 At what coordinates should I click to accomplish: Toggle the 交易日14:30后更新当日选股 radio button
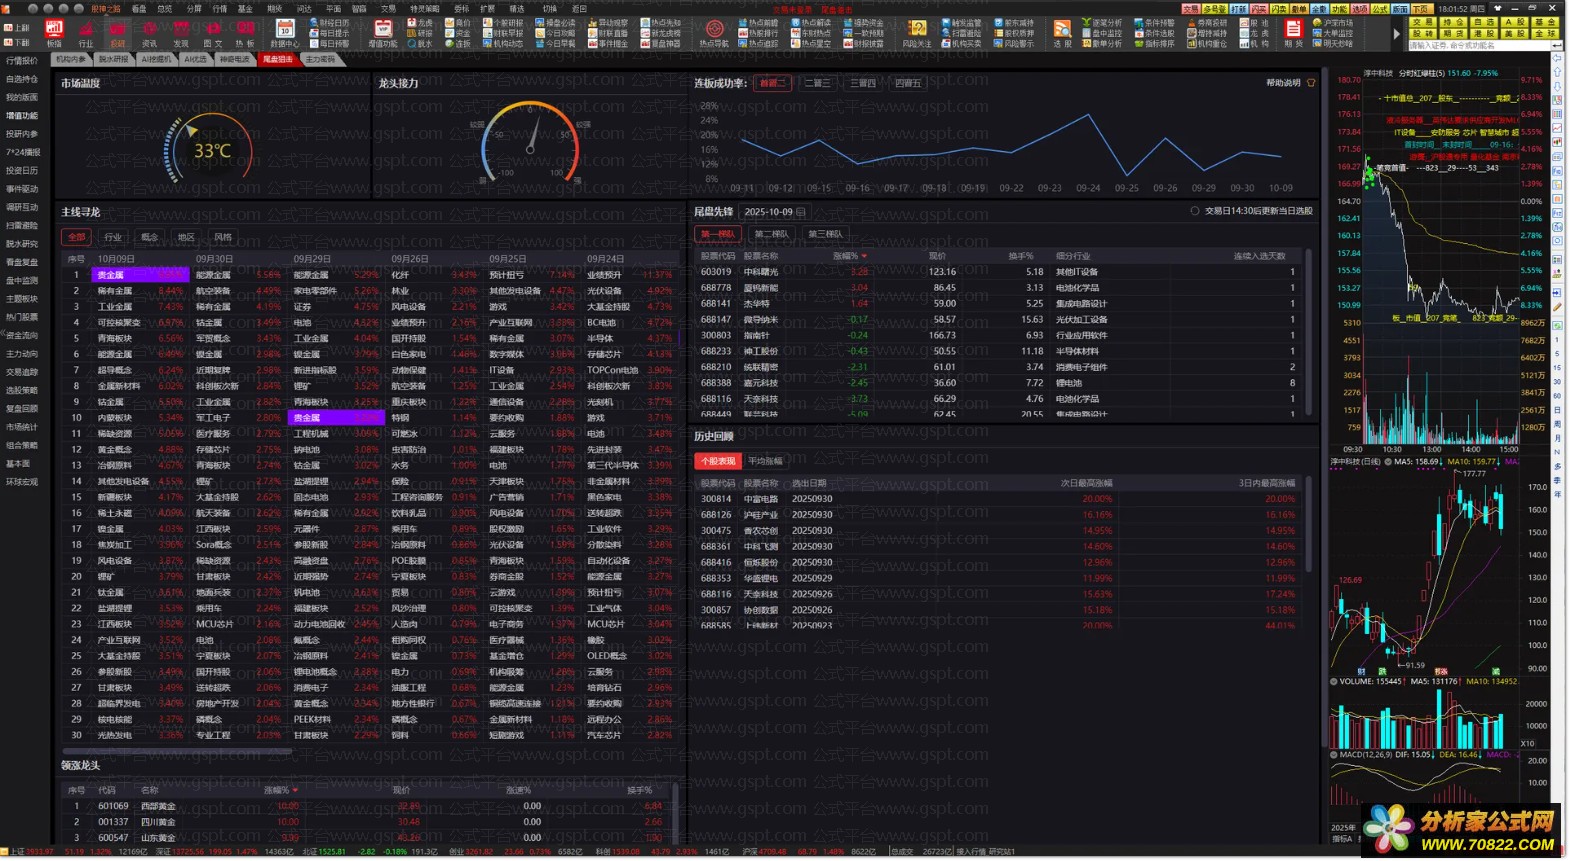pos(1195,211)
